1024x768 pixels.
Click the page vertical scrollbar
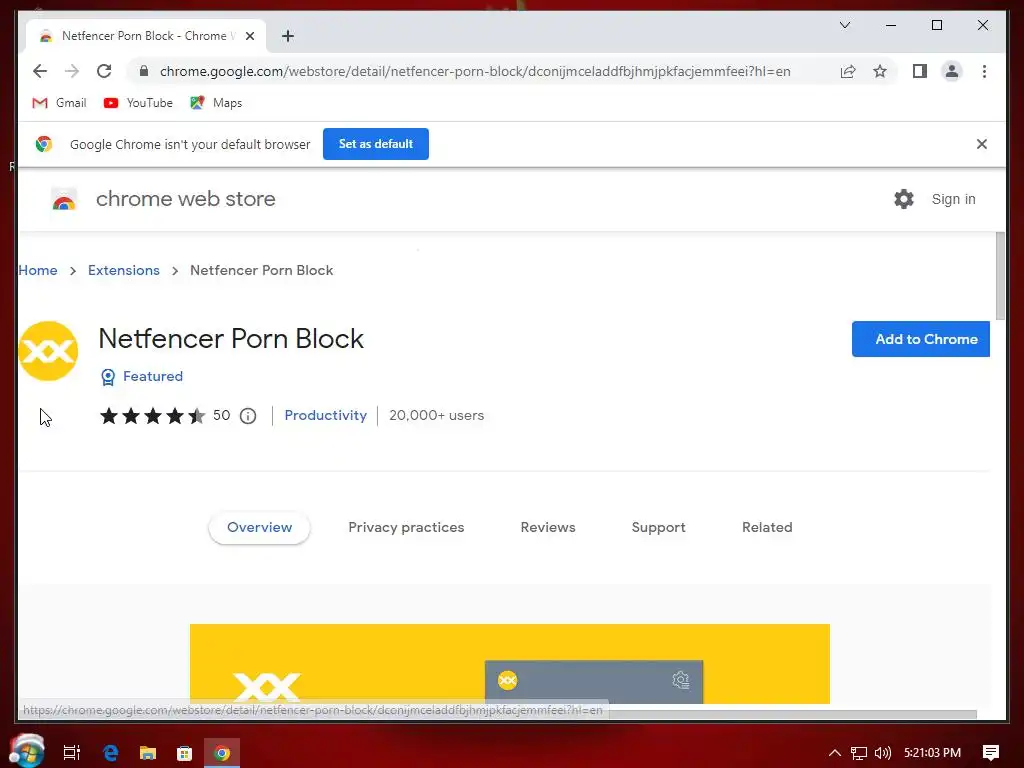[1000, 276]
